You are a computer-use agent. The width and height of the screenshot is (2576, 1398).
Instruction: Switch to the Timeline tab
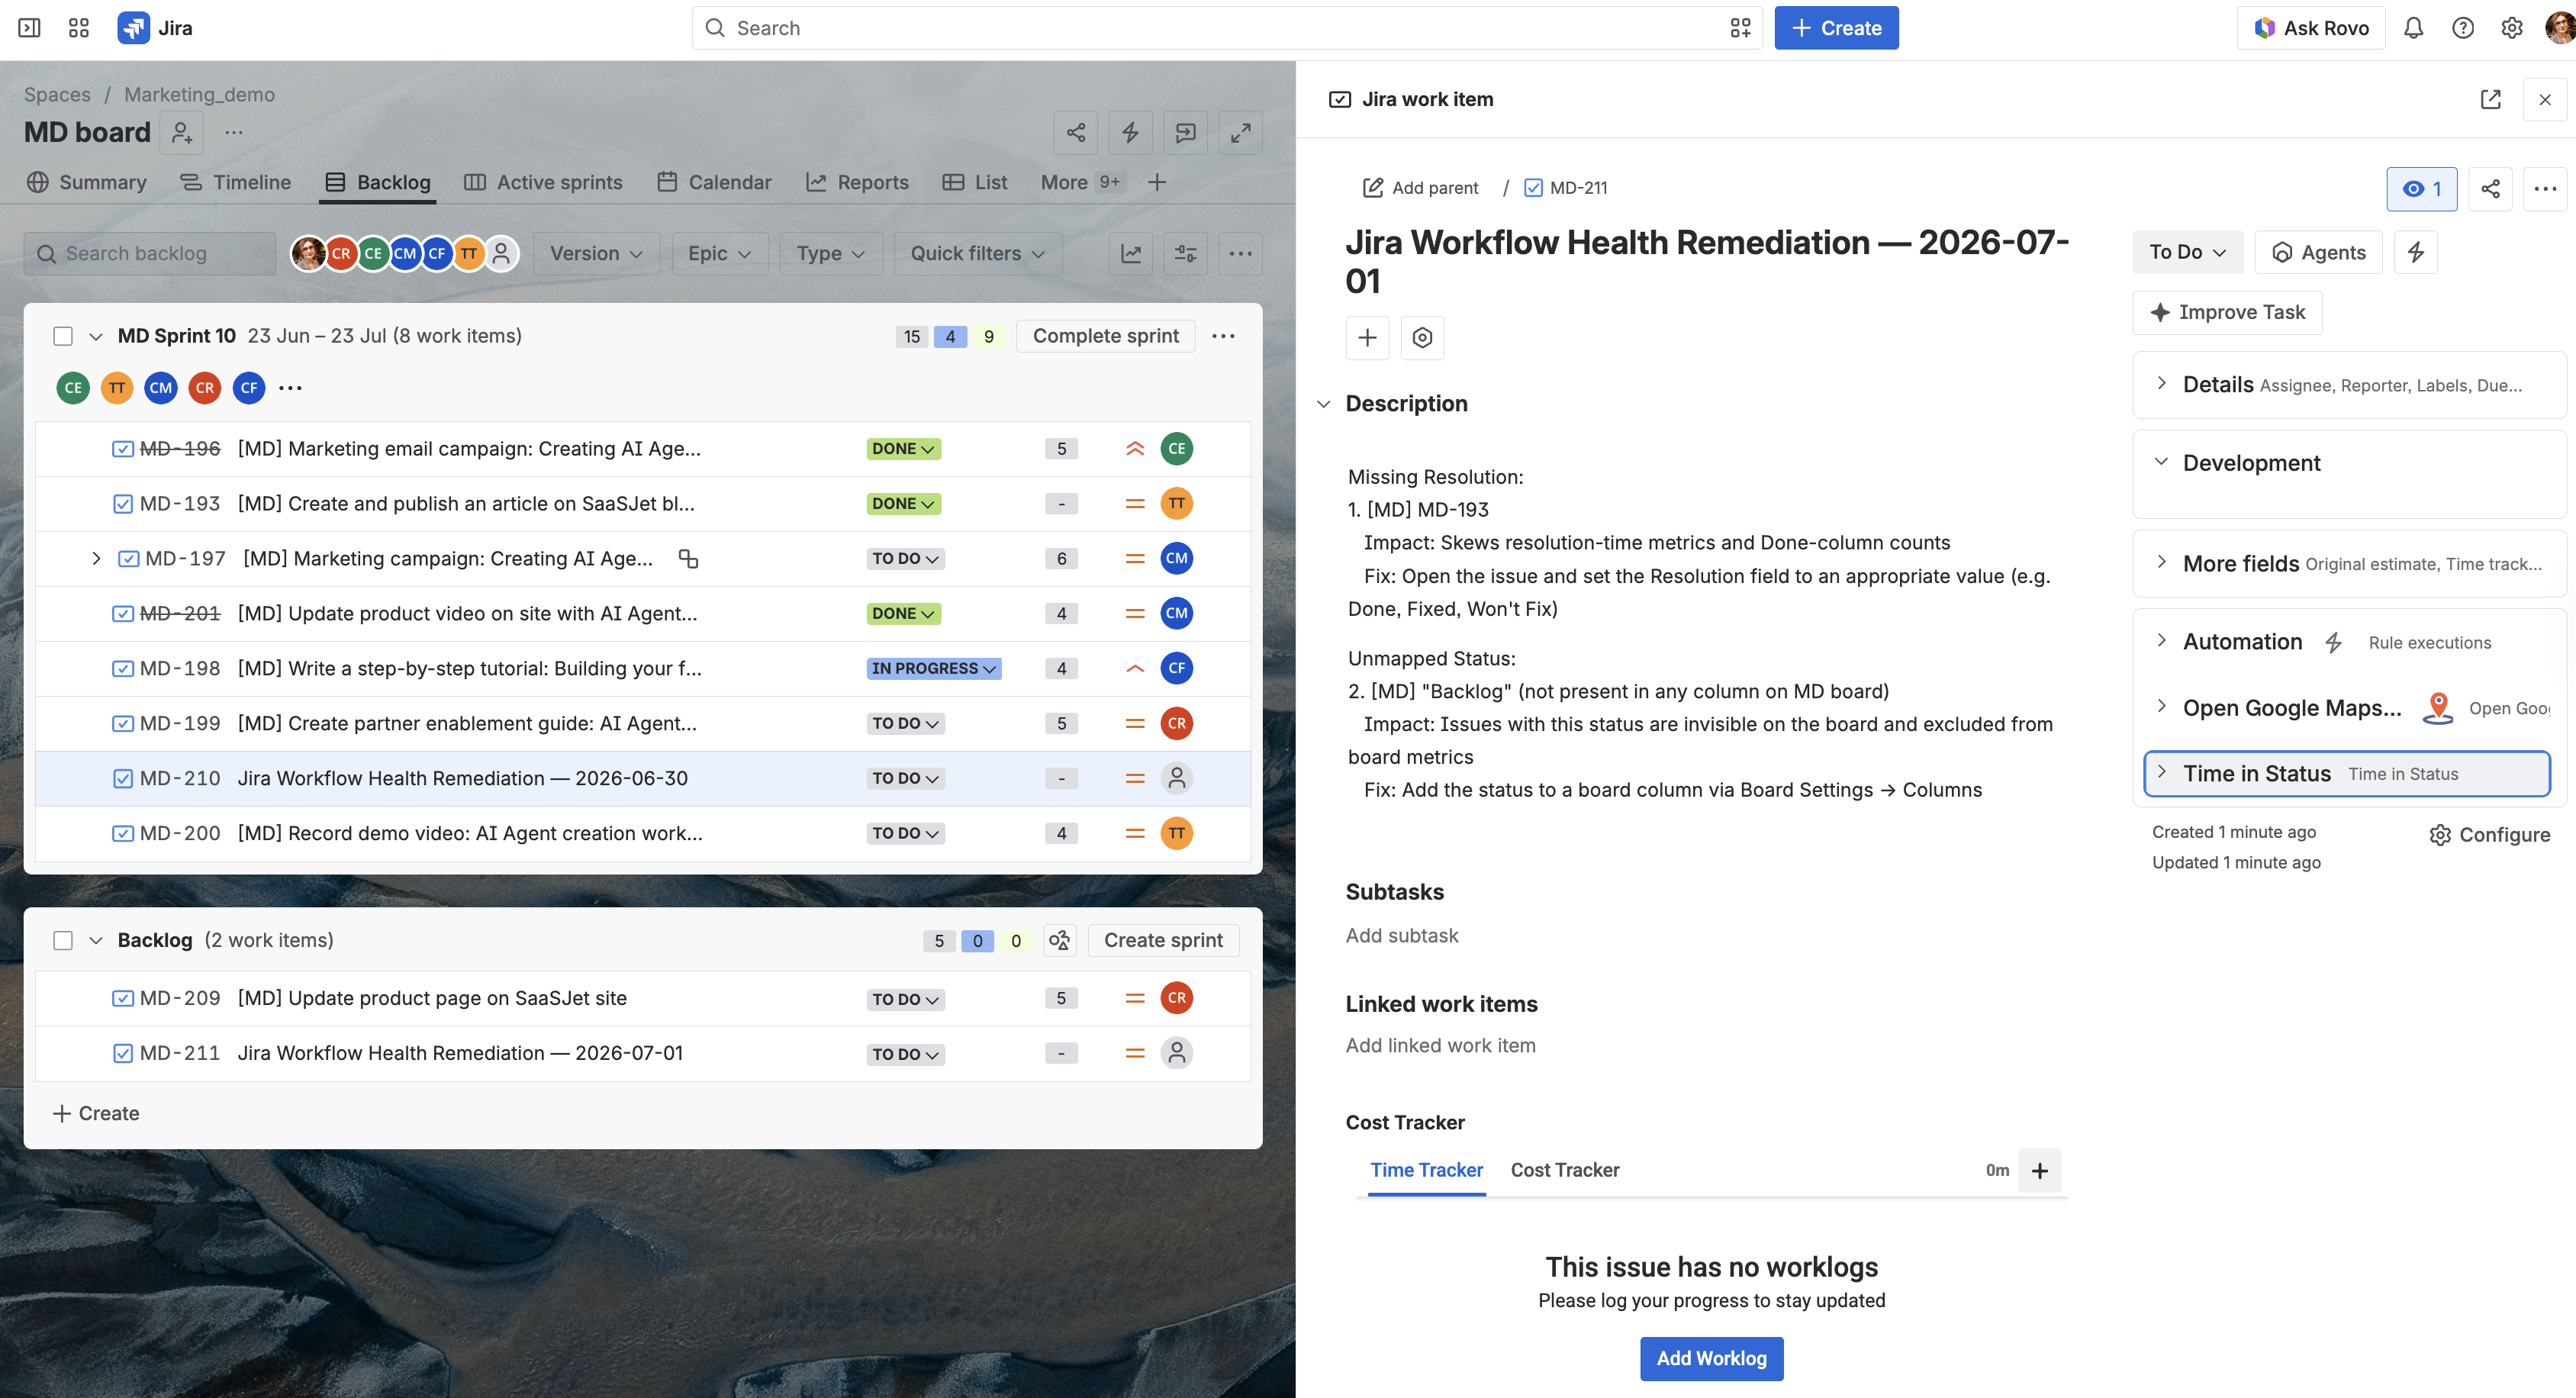click(235, 183)
